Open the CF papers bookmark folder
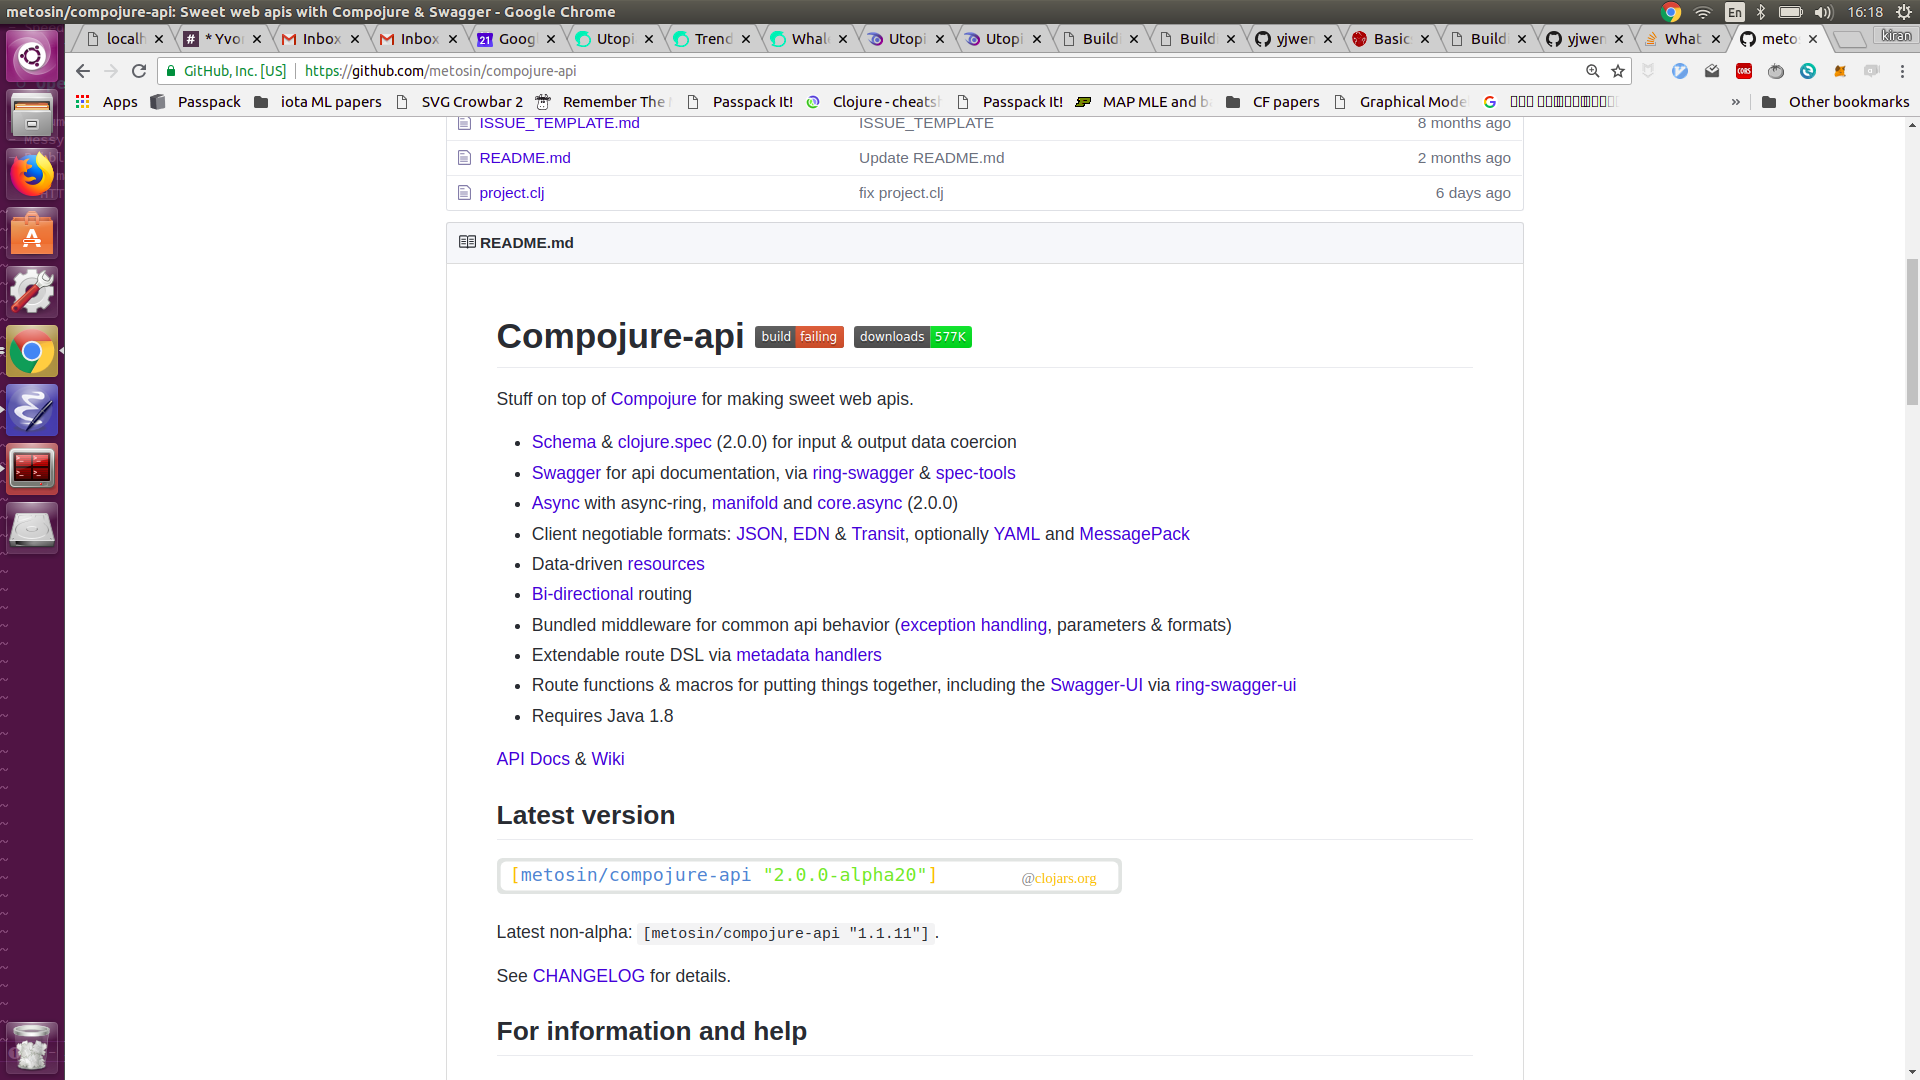 pos(1273,102)
